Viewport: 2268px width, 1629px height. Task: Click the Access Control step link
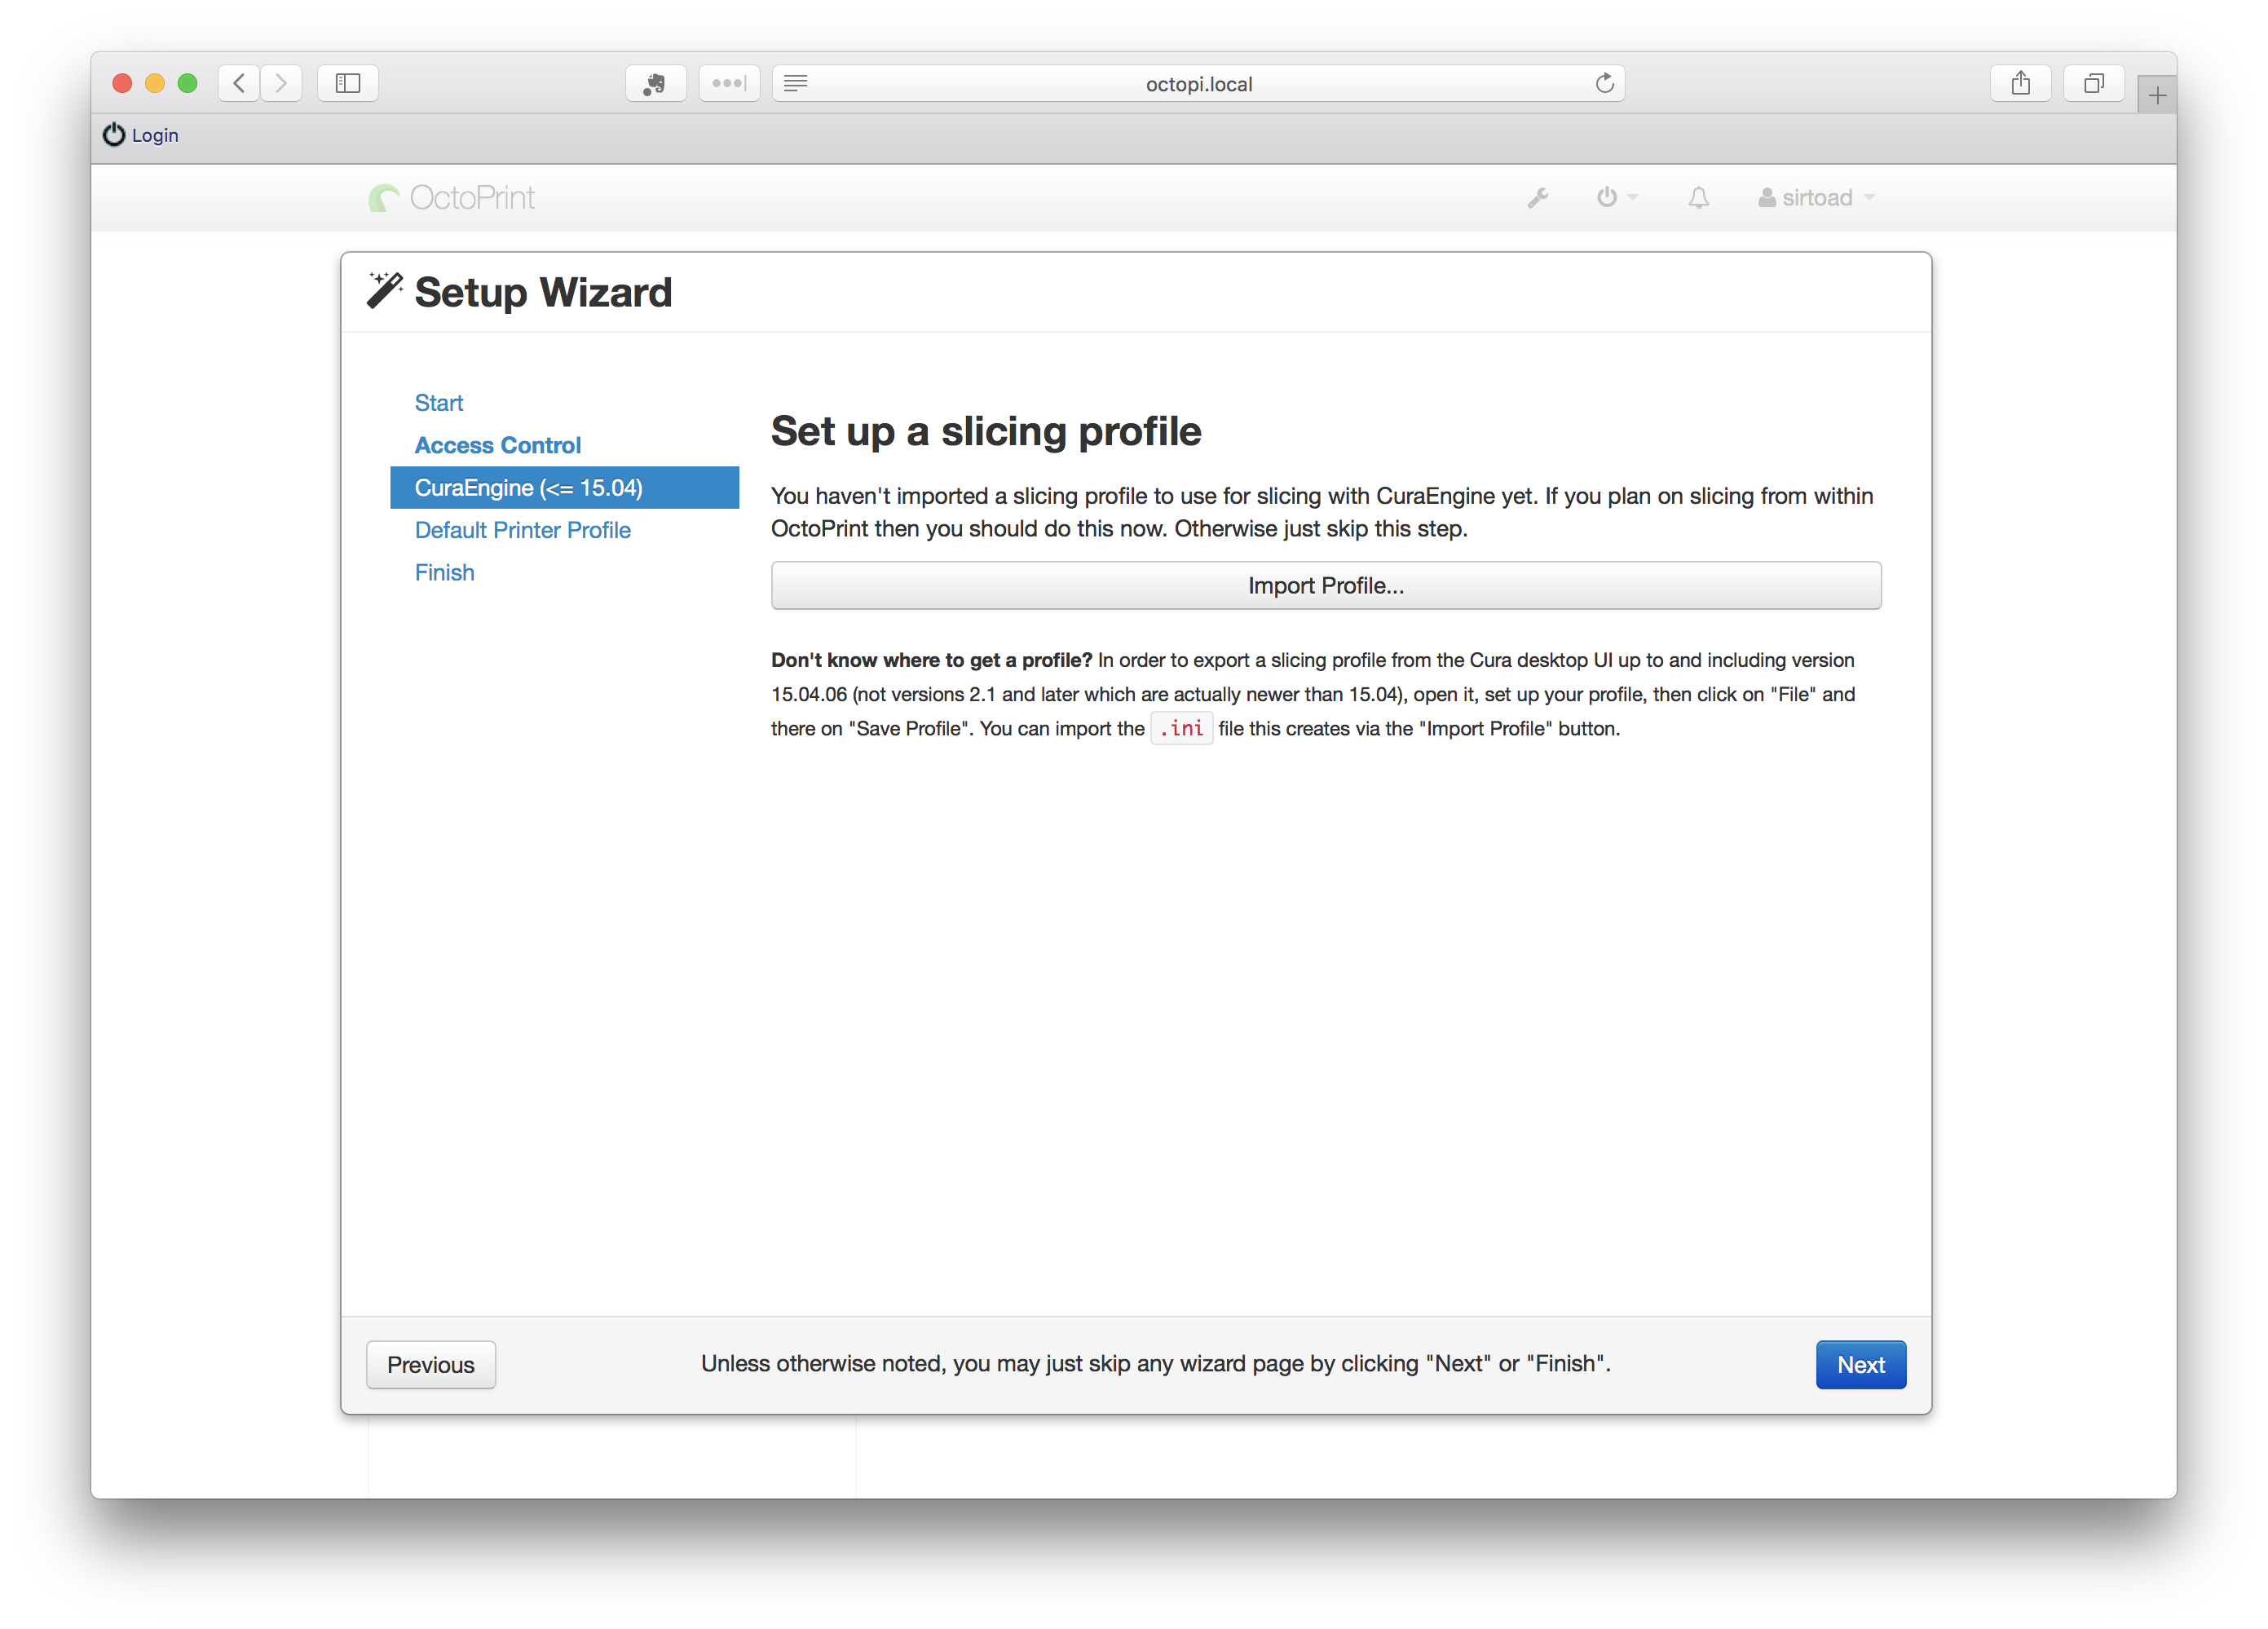point(496,444)
